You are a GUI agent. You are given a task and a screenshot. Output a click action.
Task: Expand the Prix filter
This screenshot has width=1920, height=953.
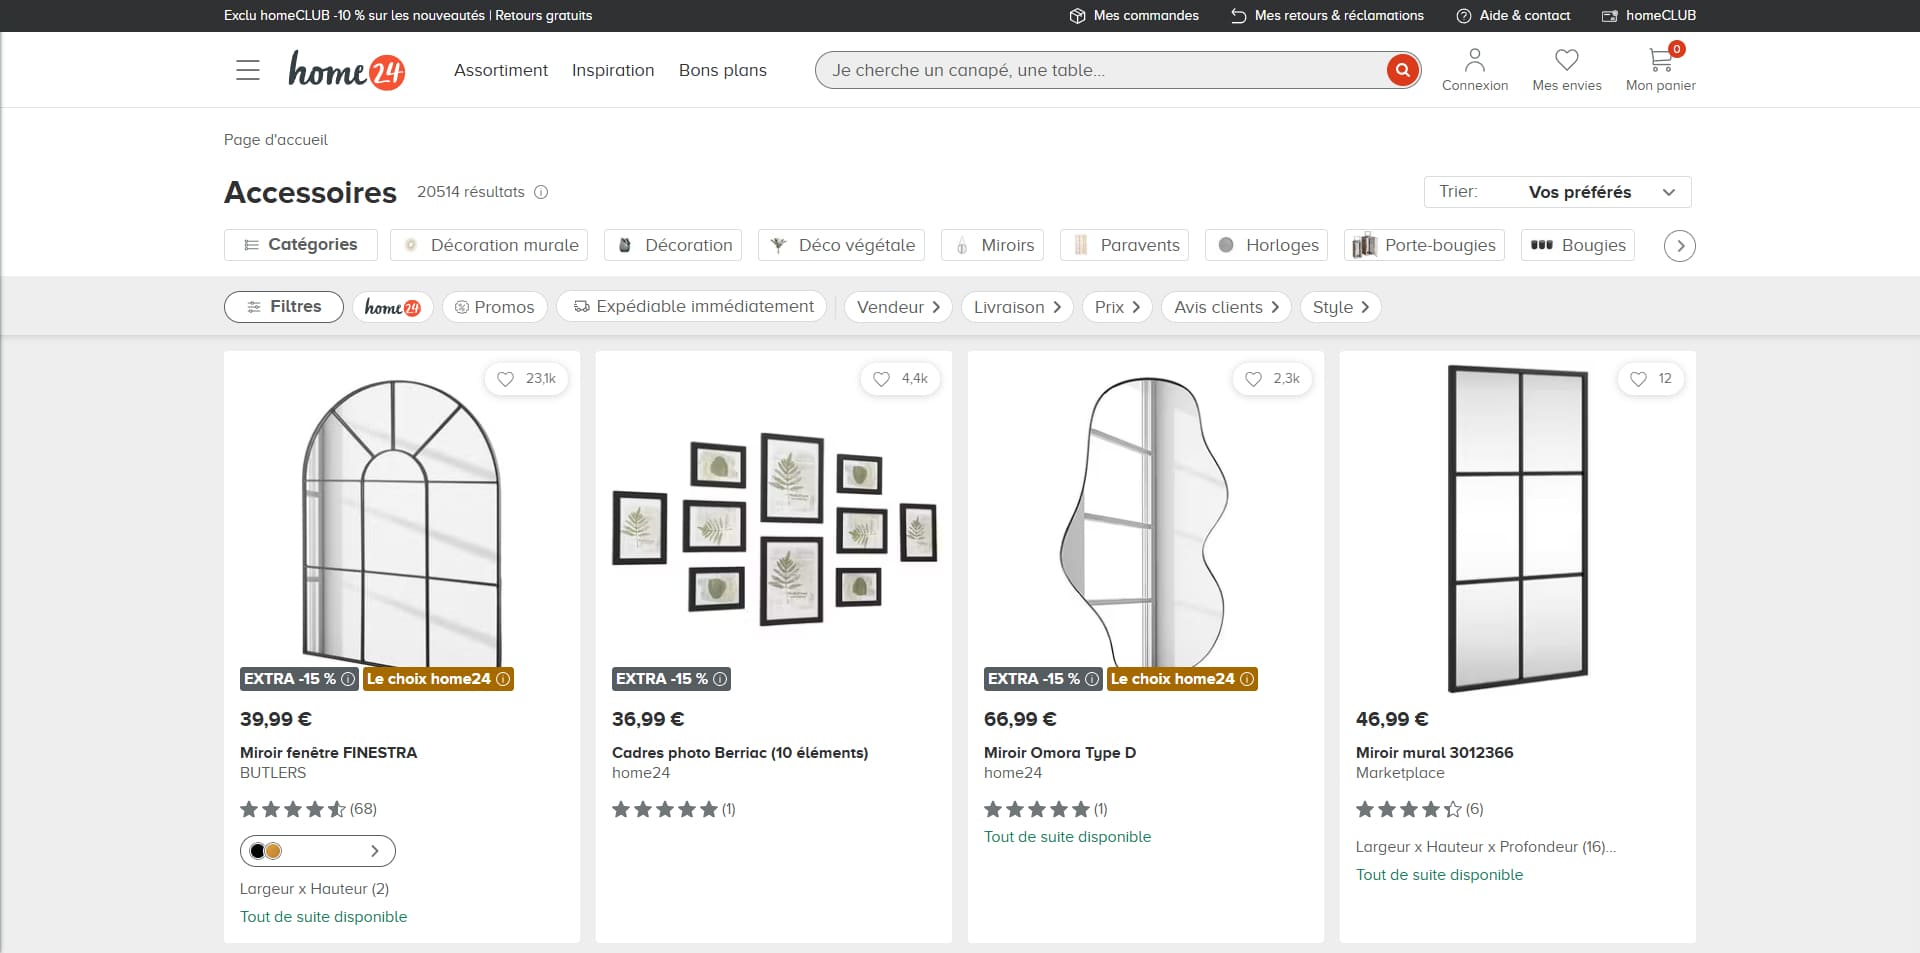(1117, 307)
